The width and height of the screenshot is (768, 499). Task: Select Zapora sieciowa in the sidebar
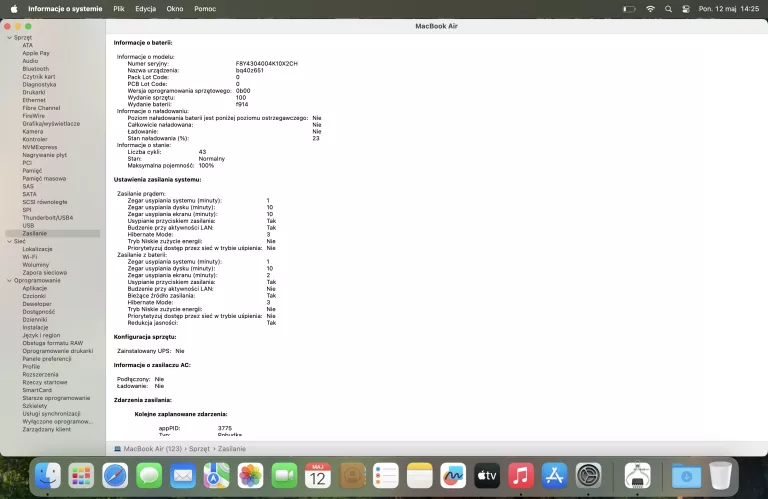45,273
